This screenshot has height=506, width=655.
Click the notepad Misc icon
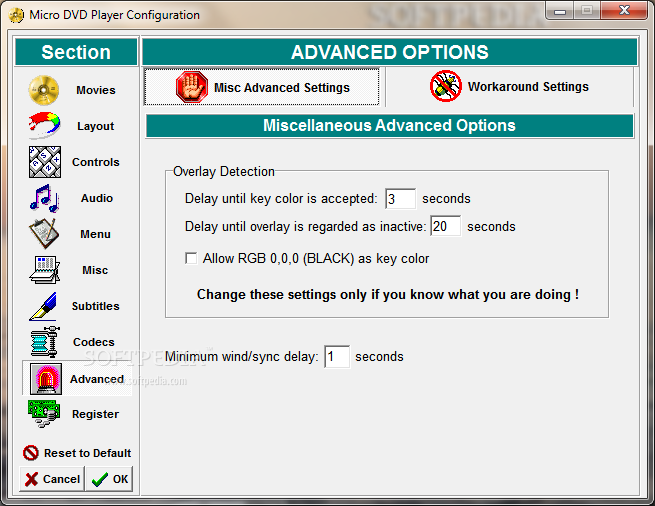[x=44, y=270]
